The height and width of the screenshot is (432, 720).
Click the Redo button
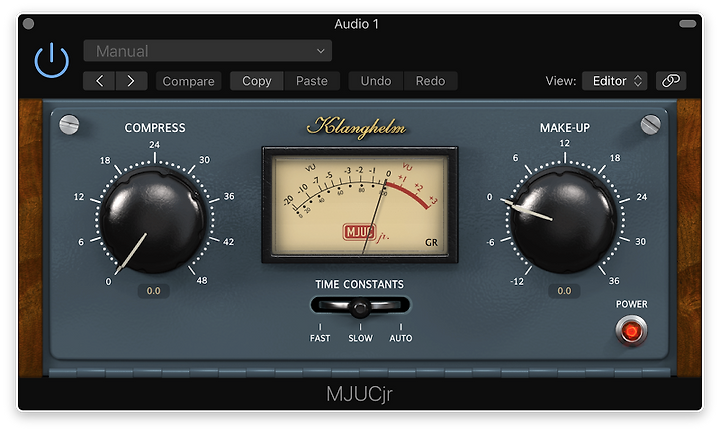click(x=430, y=81)
